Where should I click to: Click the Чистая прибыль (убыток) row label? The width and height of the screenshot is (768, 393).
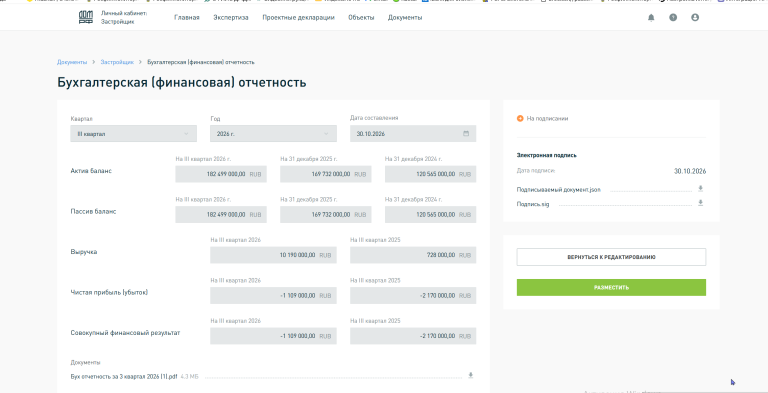pyautogui.click(x=109, y=292)
